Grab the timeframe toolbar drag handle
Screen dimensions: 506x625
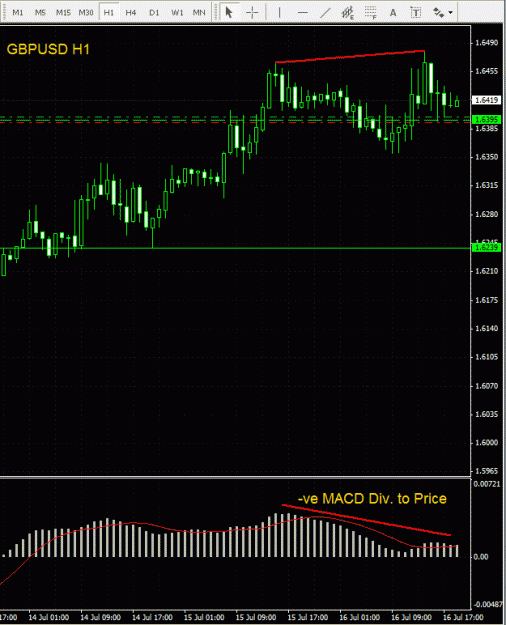tap(4, 13)
